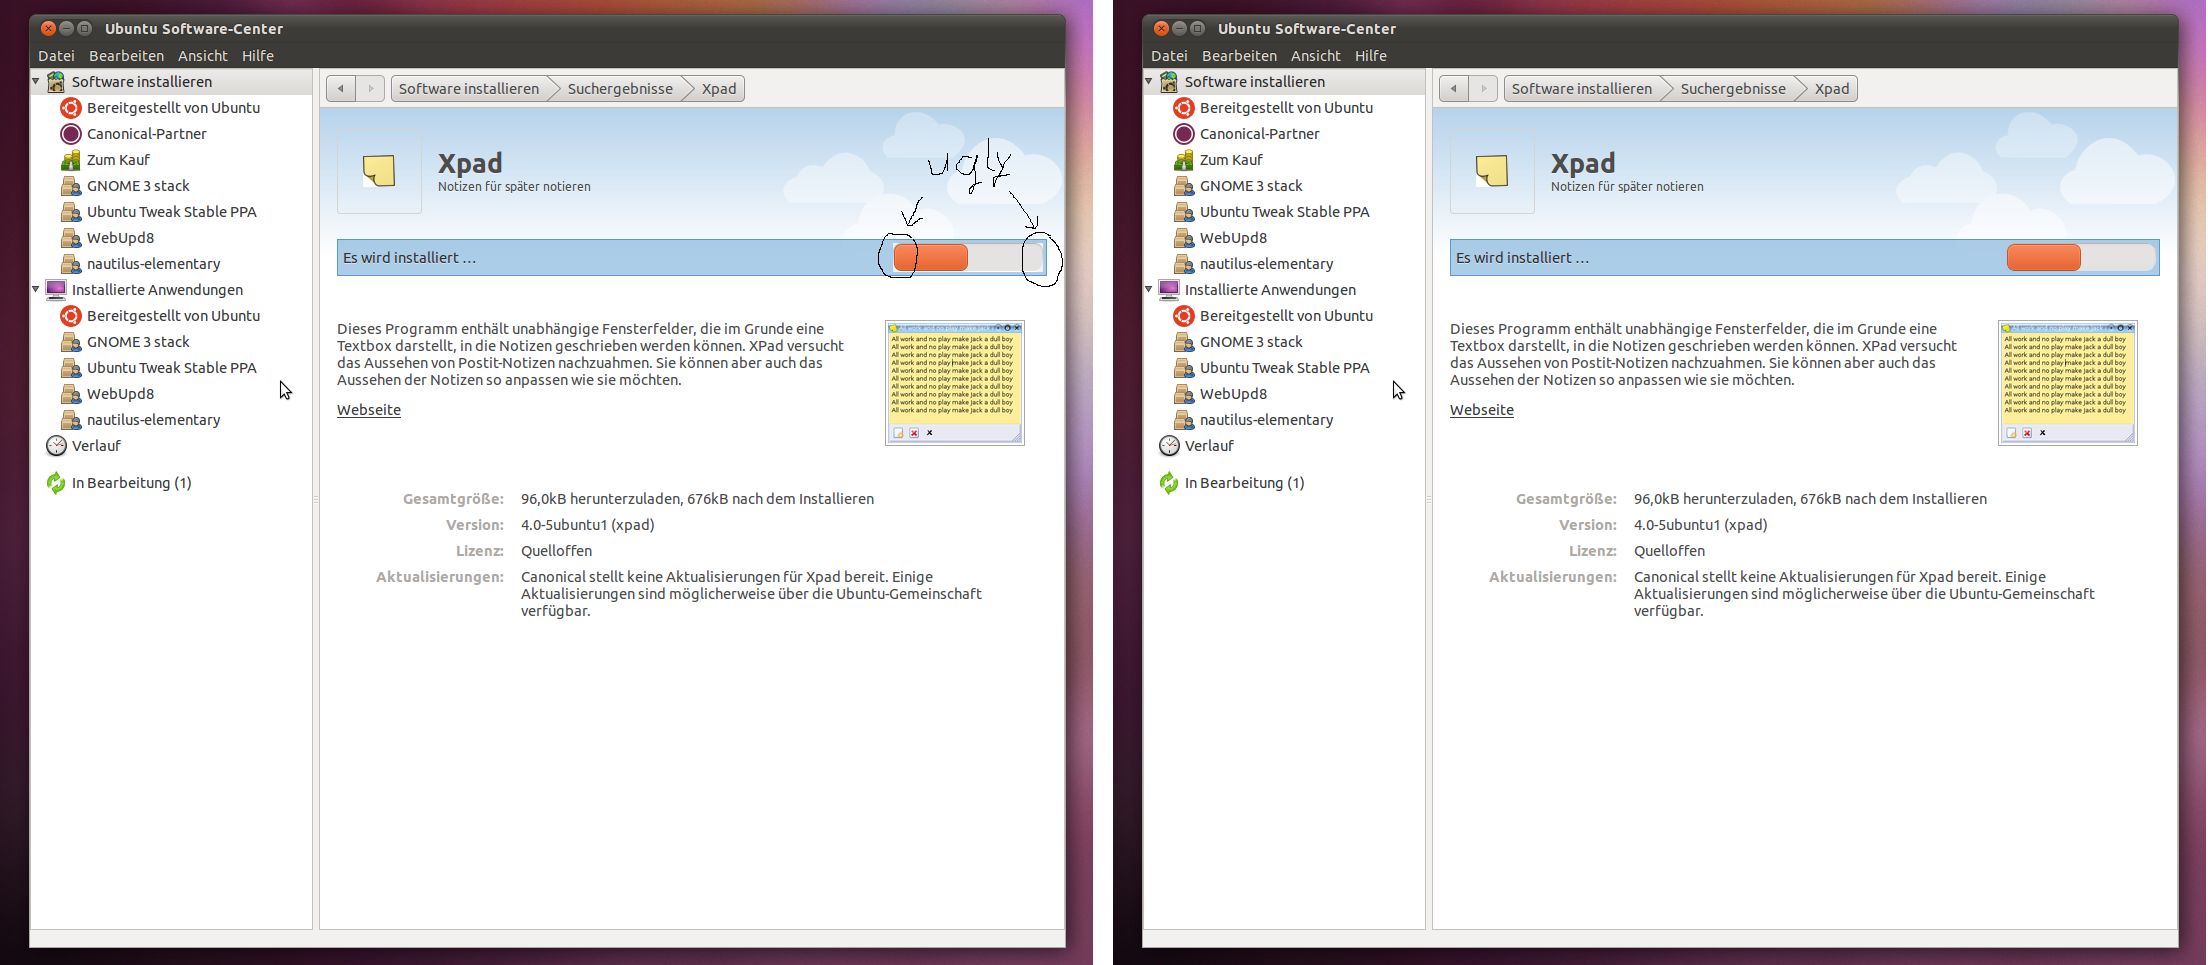Click Ubuntu Tweak Stable PPA icon under Installierte Anwendungen, right window
This screenshot has width=2208, height=965.
click(x=1183, y=368)
